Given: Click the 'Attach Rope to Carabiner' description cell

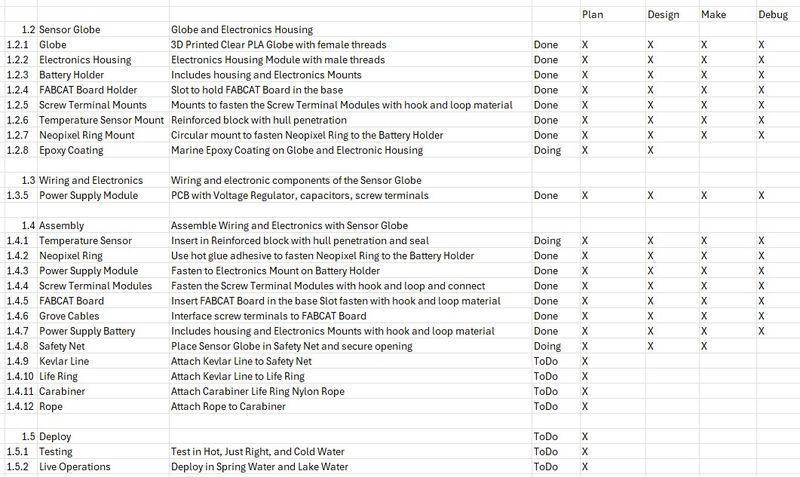Looking at the screenshot, I should pyautogui.click(x=228, y=406).
